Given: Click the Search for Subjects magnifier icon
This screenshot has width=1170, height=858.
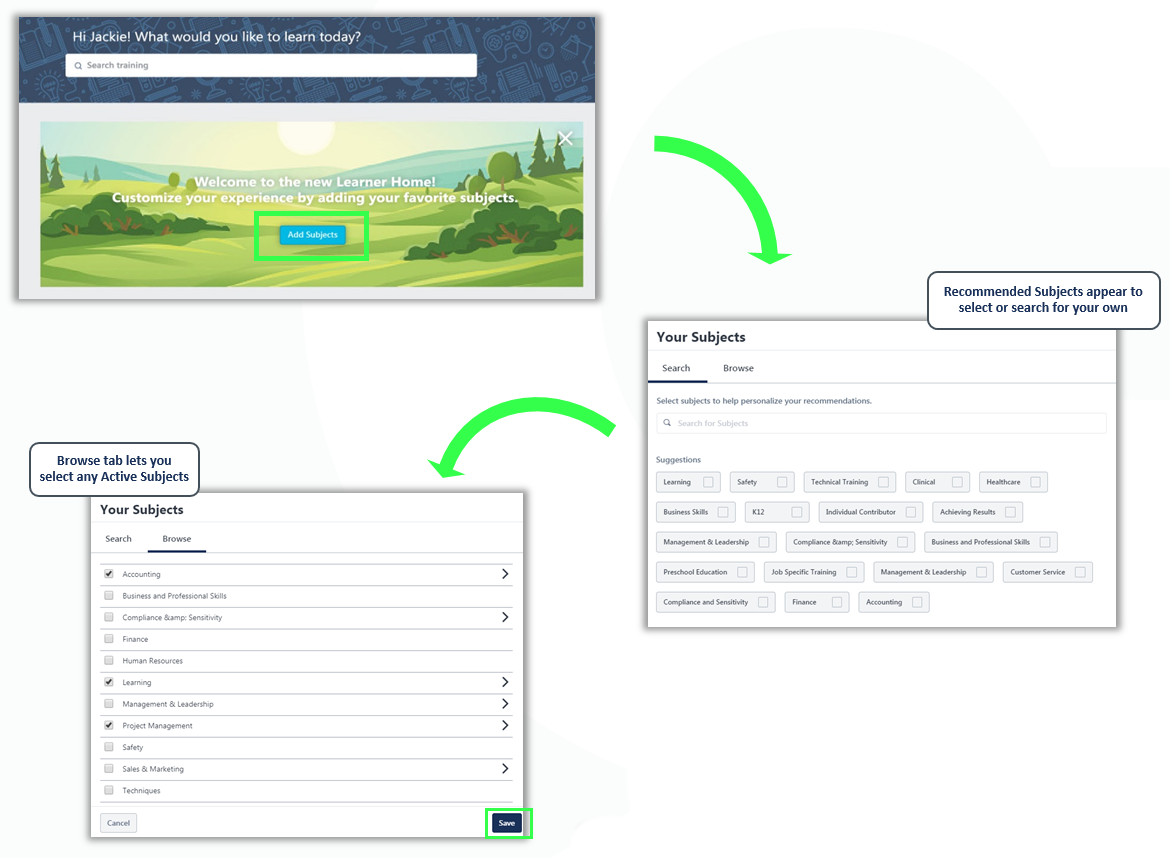Looking at the screenshot, I should (x=667, y=423).
